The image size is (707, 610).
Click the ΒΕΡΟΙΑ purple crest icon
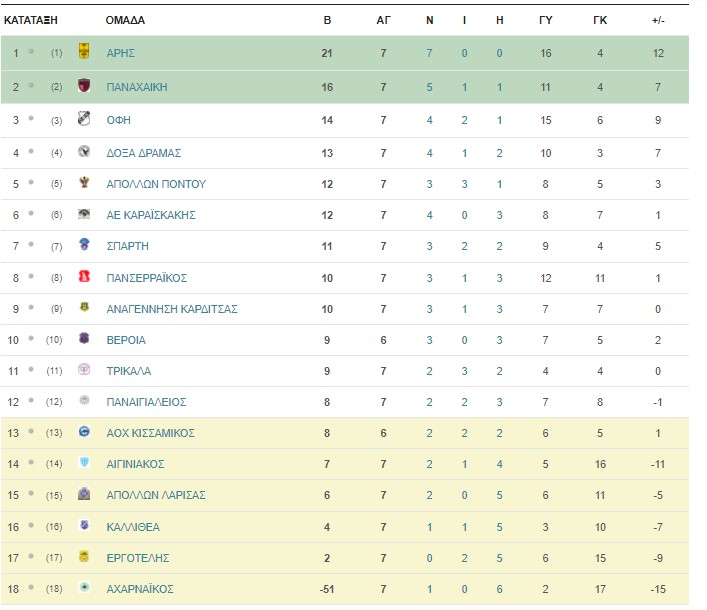click(84, 338)
